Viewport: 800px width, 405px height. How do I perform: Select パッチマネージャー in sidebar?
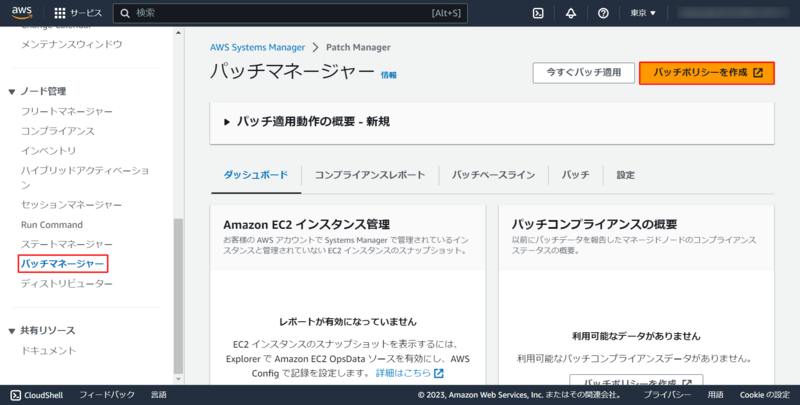point(62,264)
